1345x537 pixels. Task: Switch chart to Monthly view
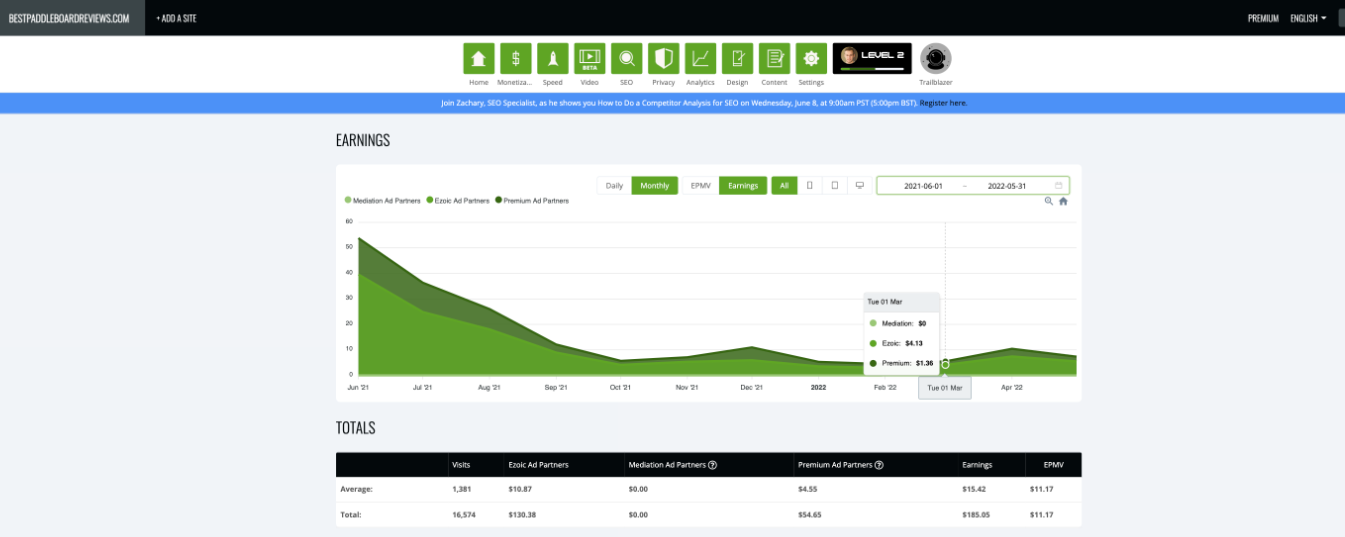coord(655,186)
